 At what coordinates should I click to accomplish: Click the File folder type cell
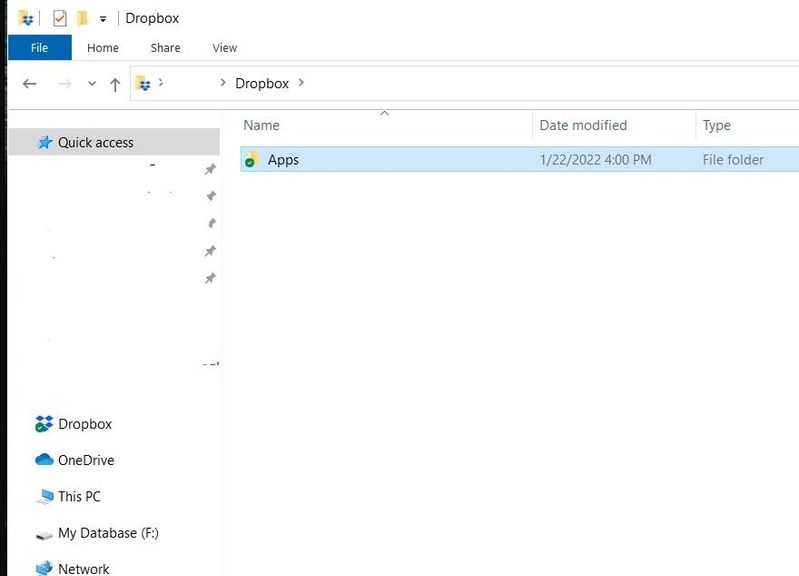click(733, 160)
